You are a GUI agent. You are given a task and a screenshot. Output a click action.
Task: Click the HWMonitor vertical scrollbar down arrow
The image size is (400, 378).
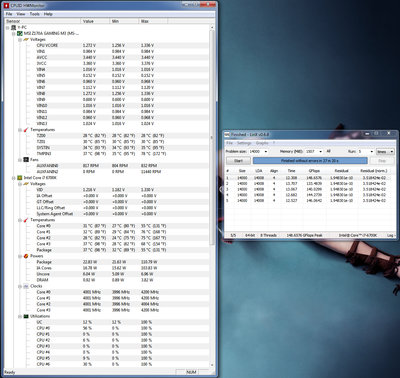click(x=212, y=365)
